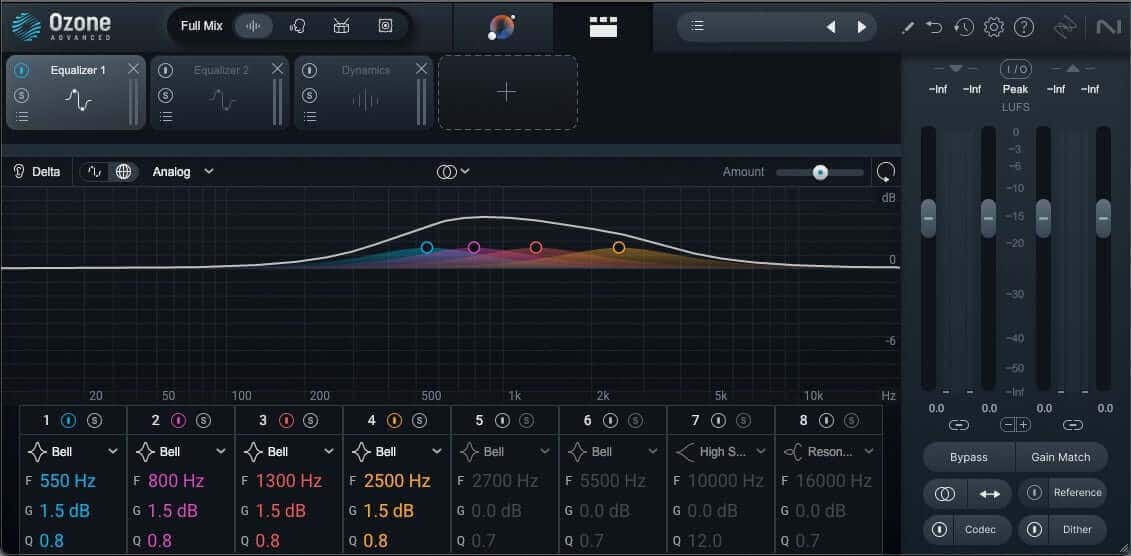Click the Bypass button

tap(969, 457)
